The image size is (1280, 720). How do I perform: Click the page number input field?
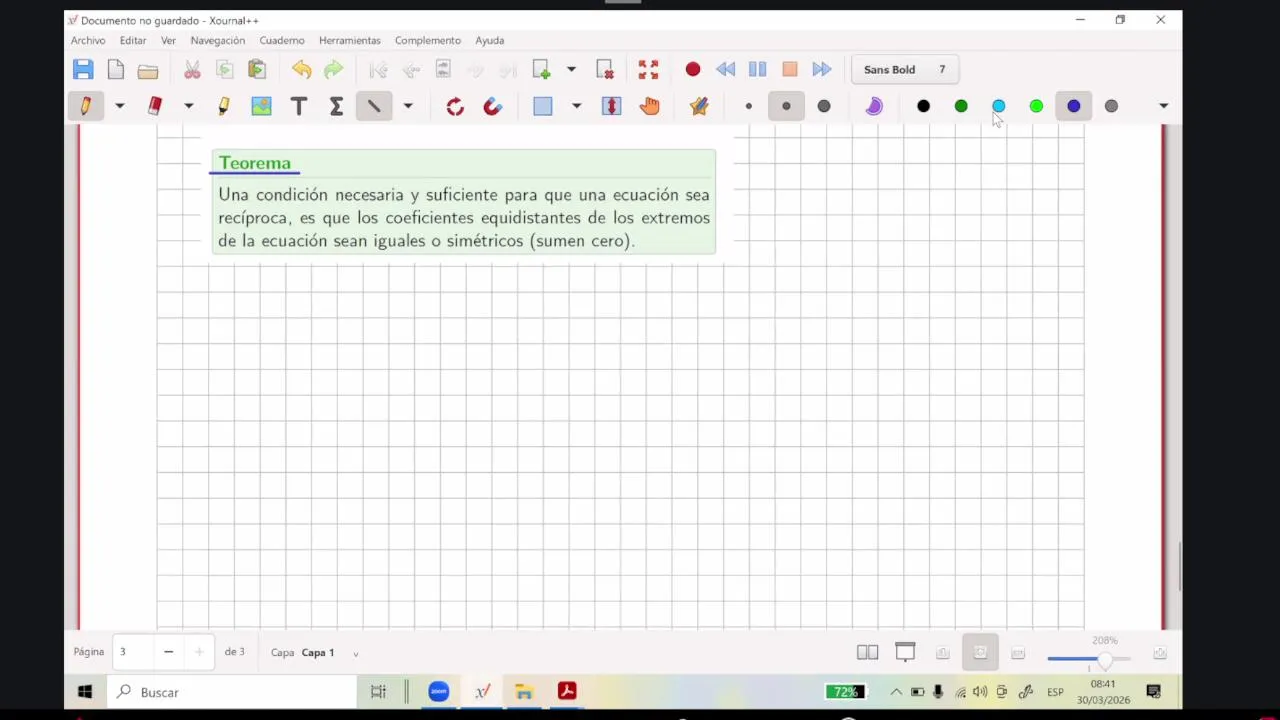pyautogui.click(x=133, y=652)
